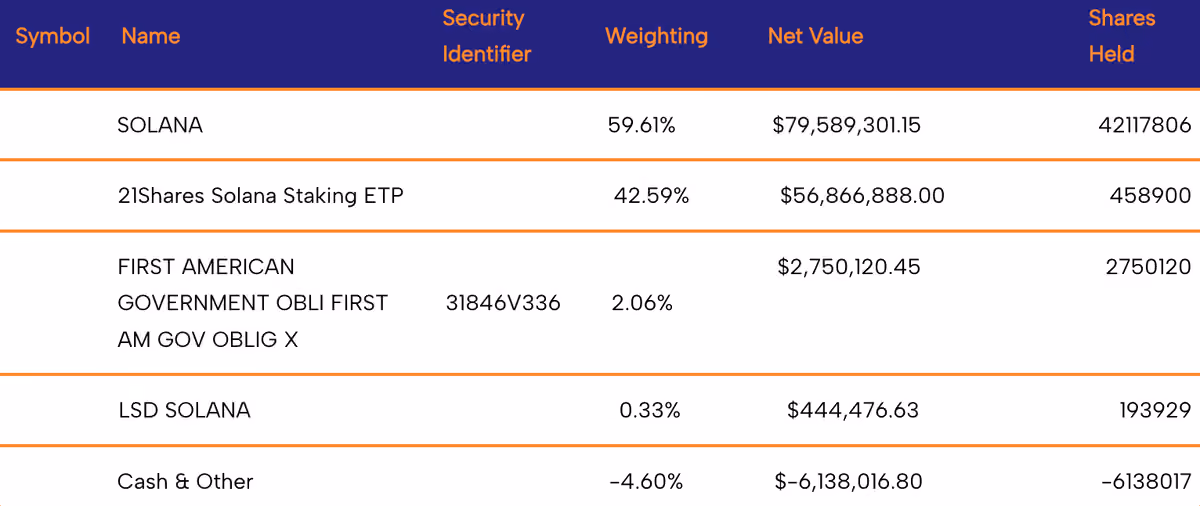The width and height of the screenshot is (1200, 506).
Task: Click the Net Value column header
Action: click(x=815, y=36)
